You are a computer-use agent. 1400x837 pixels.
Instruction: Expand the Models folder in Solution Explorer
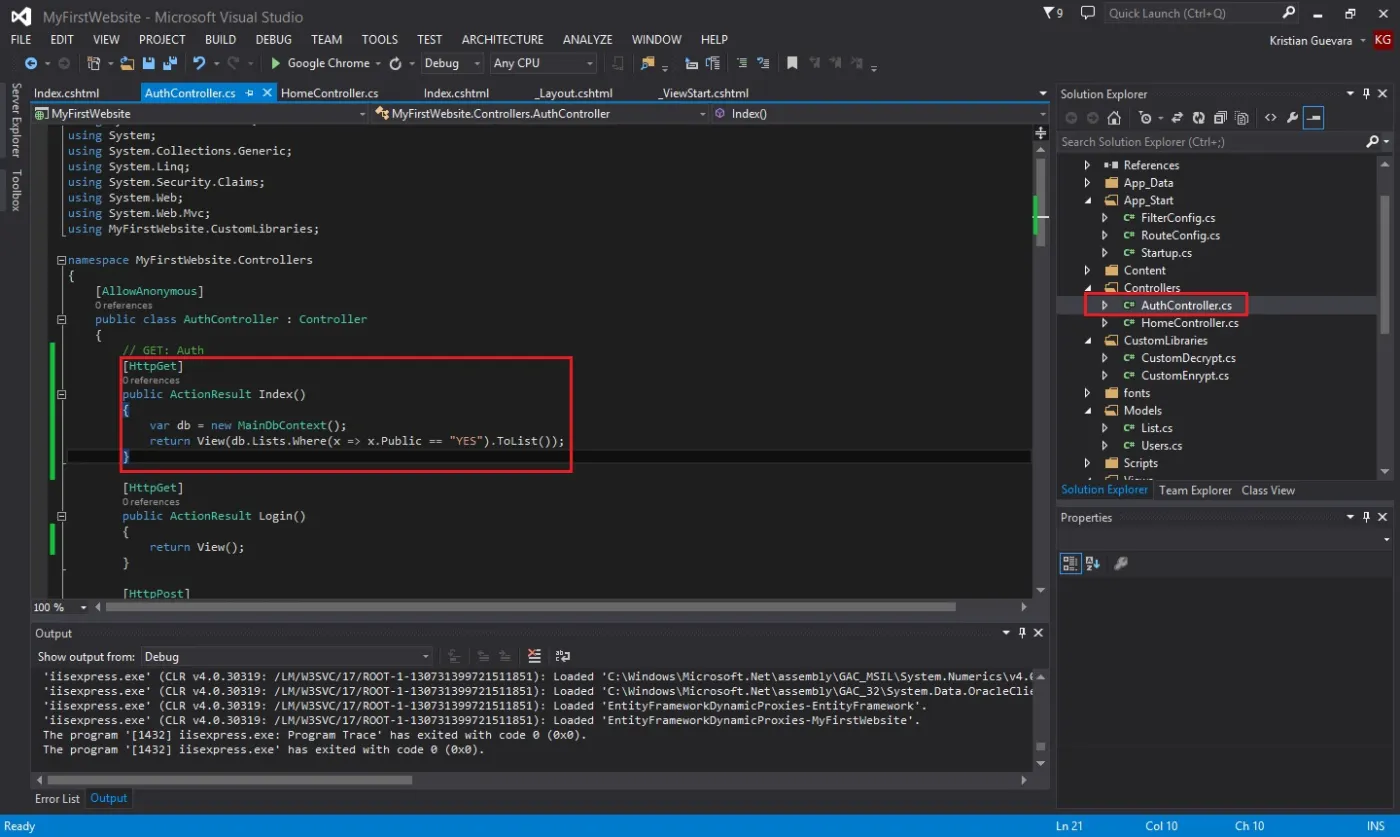tap(1088, 410)
